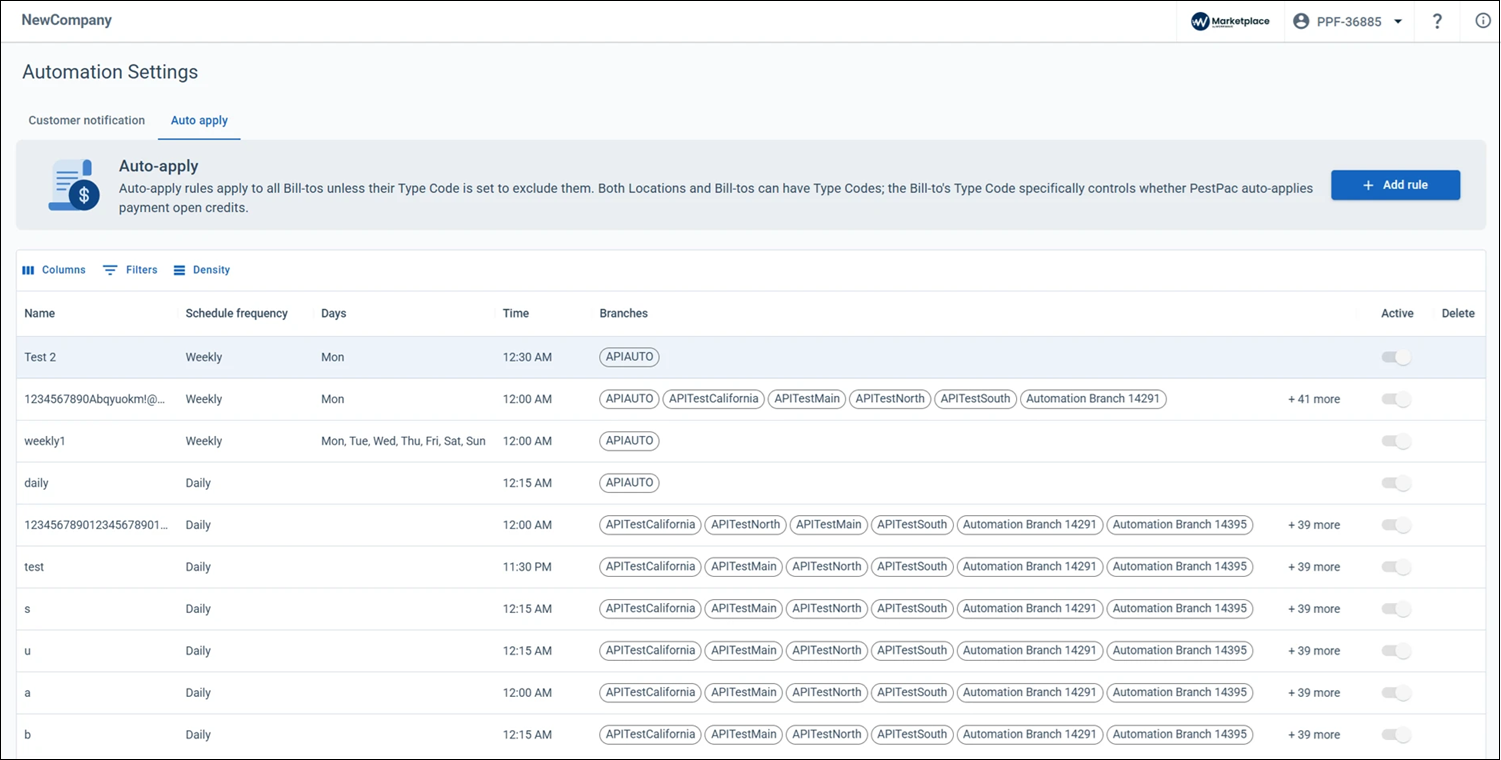Open the Filters panel

130,270
